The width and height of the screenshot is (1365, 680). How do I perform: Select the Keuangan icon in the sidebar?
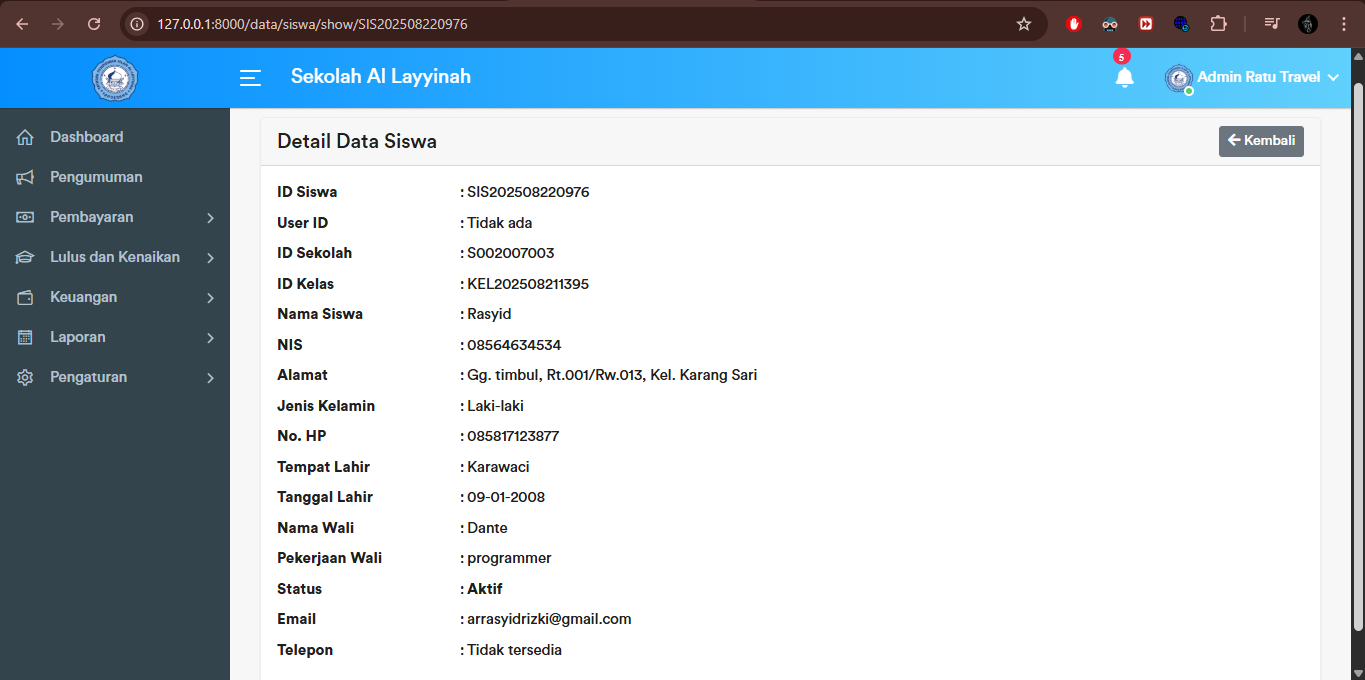pyautogui.click(x=25, y=297)
